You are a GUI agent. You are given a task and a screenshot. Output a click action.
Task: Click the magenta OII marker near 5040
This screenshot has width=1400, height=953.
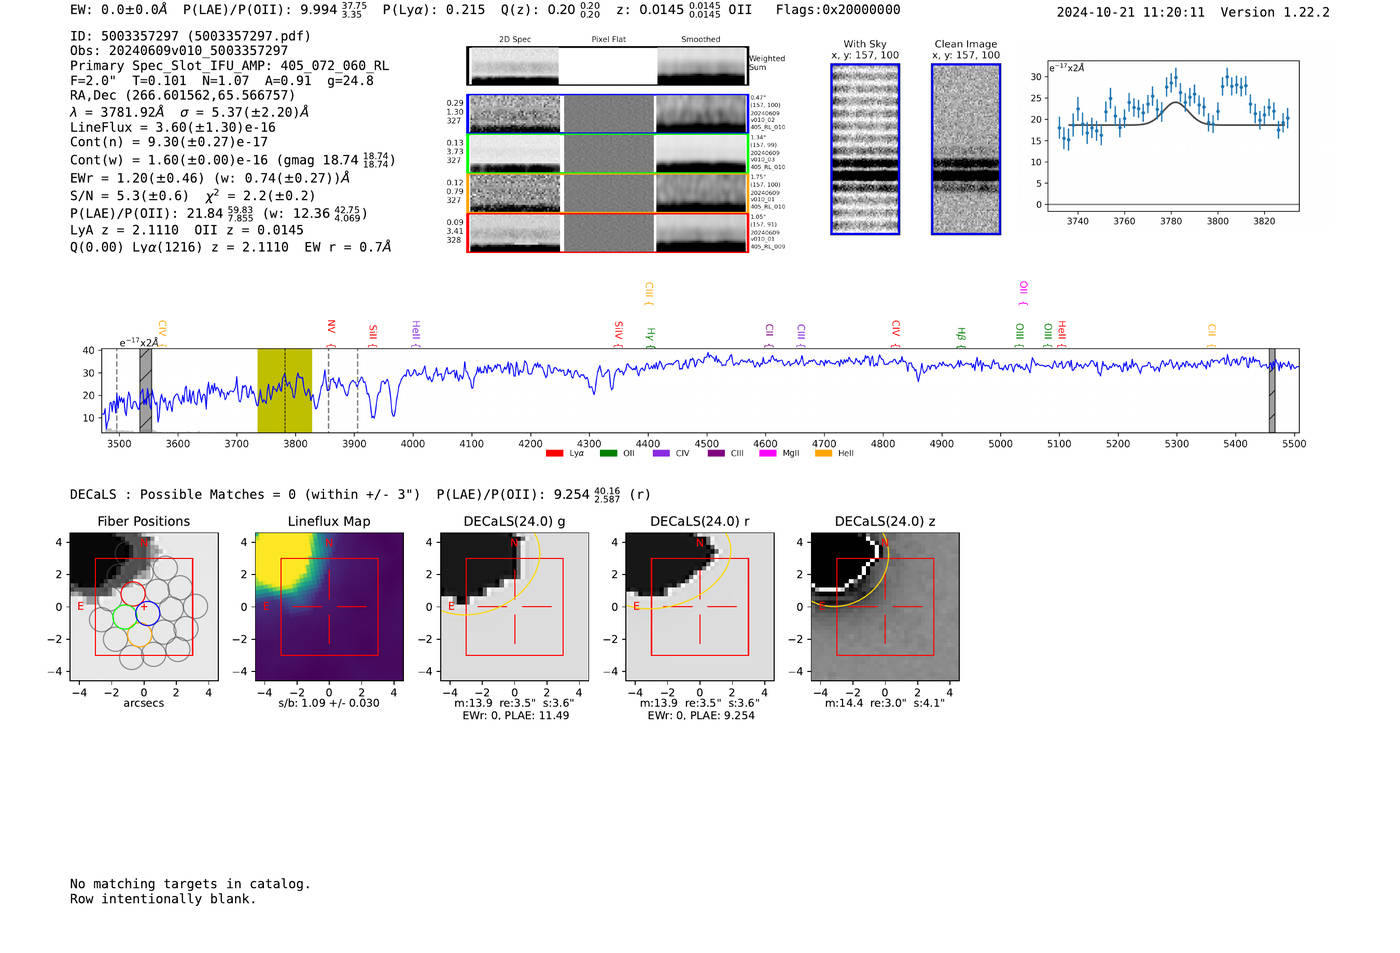coord(1023,294)
